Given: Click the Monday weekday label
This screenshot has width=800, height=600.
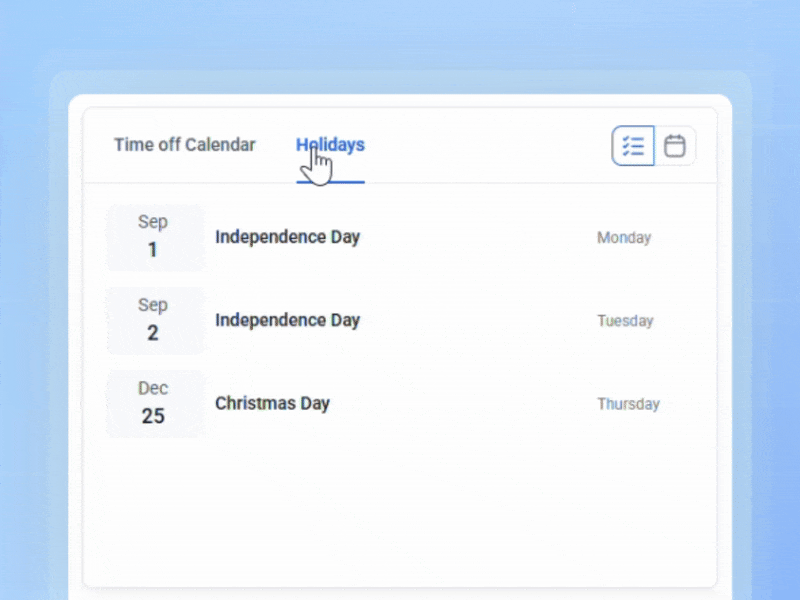Looking at the screenshot, I should [624, 238].
